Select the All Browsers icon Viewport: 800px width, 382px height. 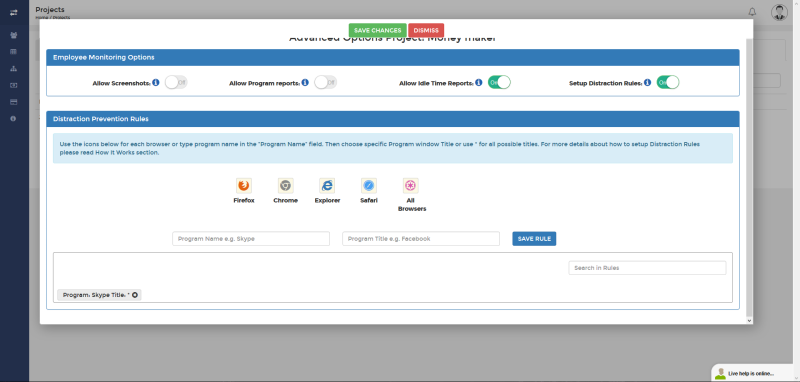[411, 186]
